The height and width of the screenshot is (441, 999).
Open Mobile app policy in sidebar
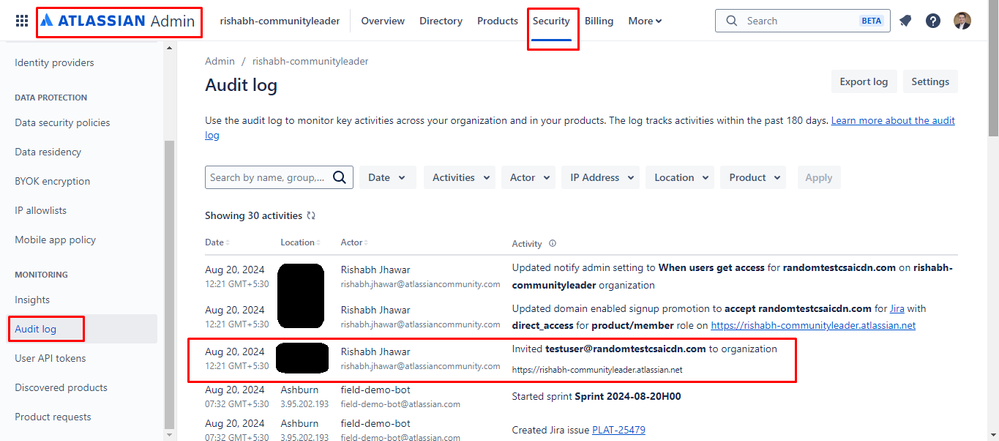(x=55, y=240)
